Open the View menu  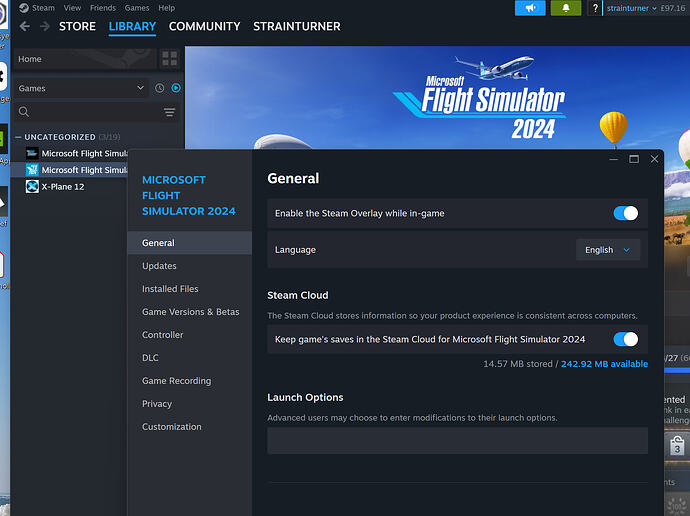tap(72, 8)
